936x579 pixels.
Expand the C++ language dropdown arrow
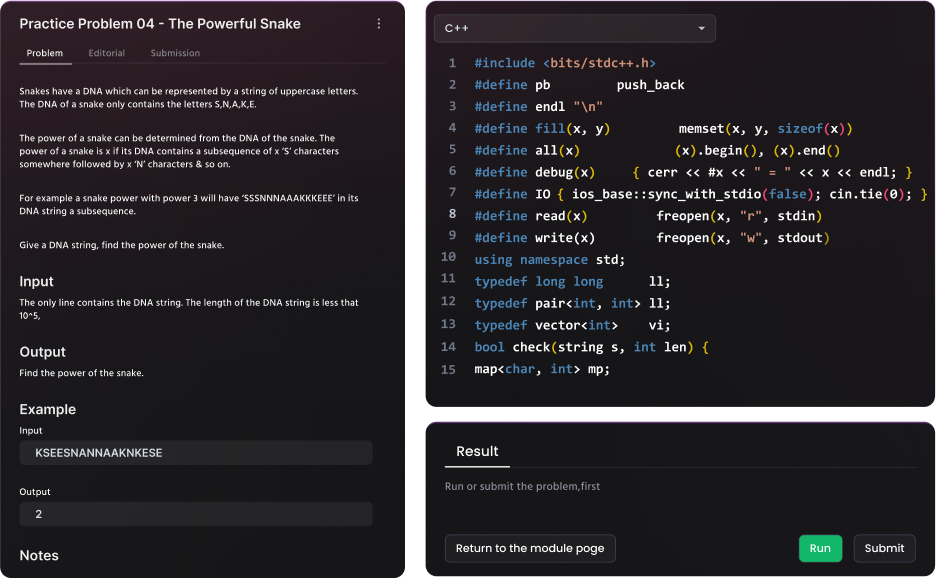[x=701, y=29]
